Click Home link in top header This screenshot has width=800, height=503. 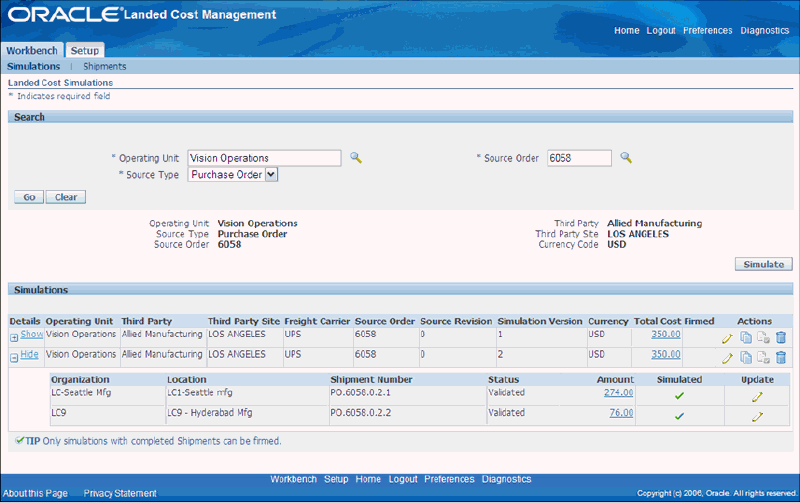coord(627,31)
